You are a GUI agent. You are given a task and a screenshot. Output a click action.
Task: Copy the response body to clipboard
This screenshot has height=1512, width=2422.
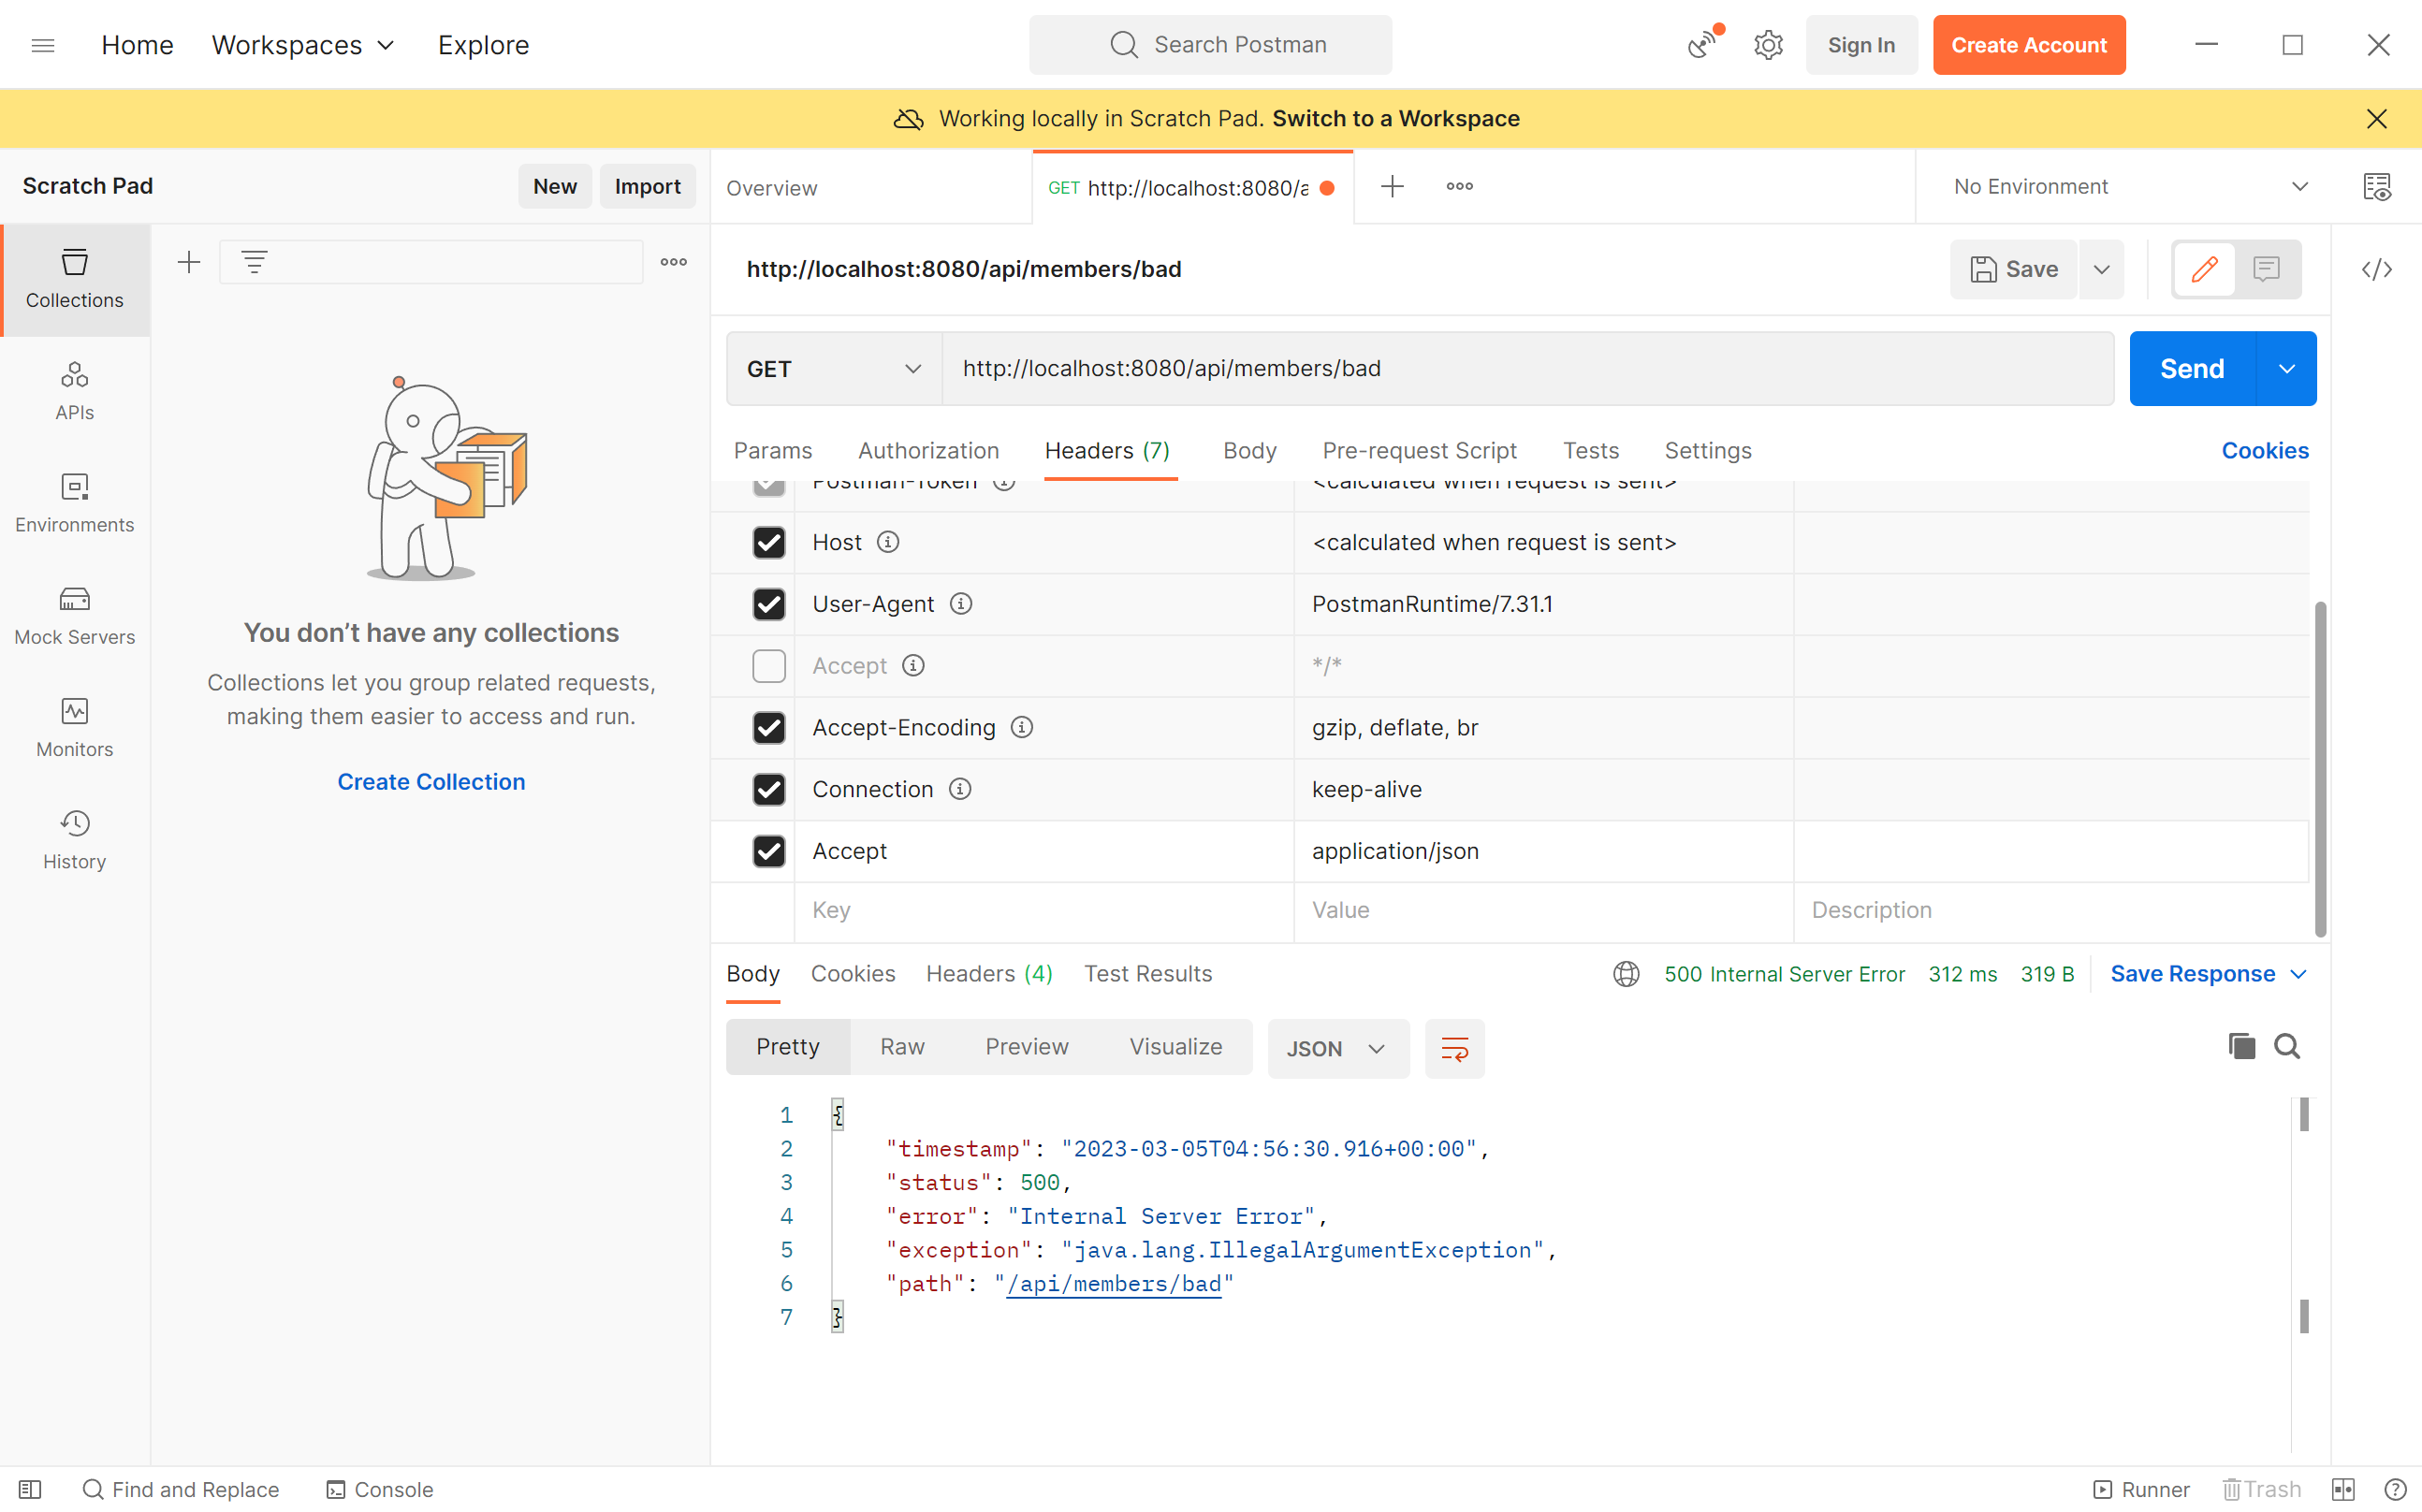pos(2241,1047)
